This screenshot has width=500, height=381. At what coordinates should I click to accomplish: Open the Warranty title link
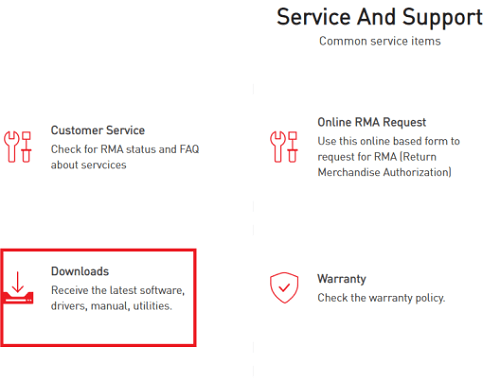[x=342, y=279]
